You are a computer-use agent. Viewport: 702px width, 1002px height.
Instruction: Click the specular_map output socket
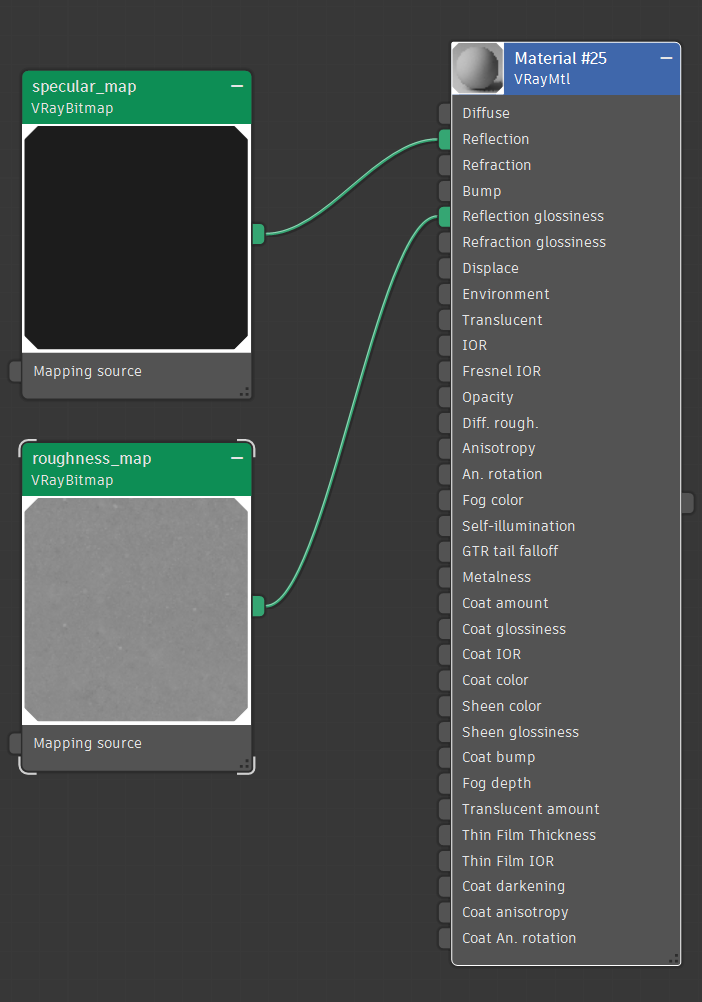point(258,234)
